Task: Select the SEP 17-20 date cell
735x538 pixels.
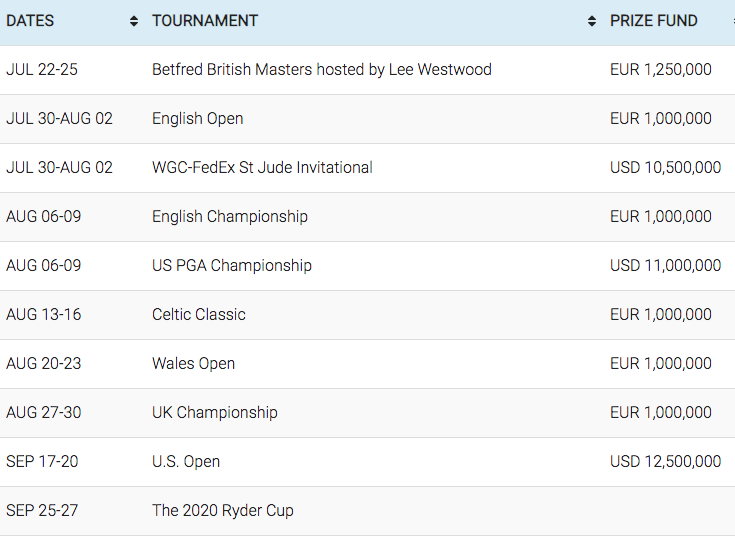Action: [x=42, y=462]
